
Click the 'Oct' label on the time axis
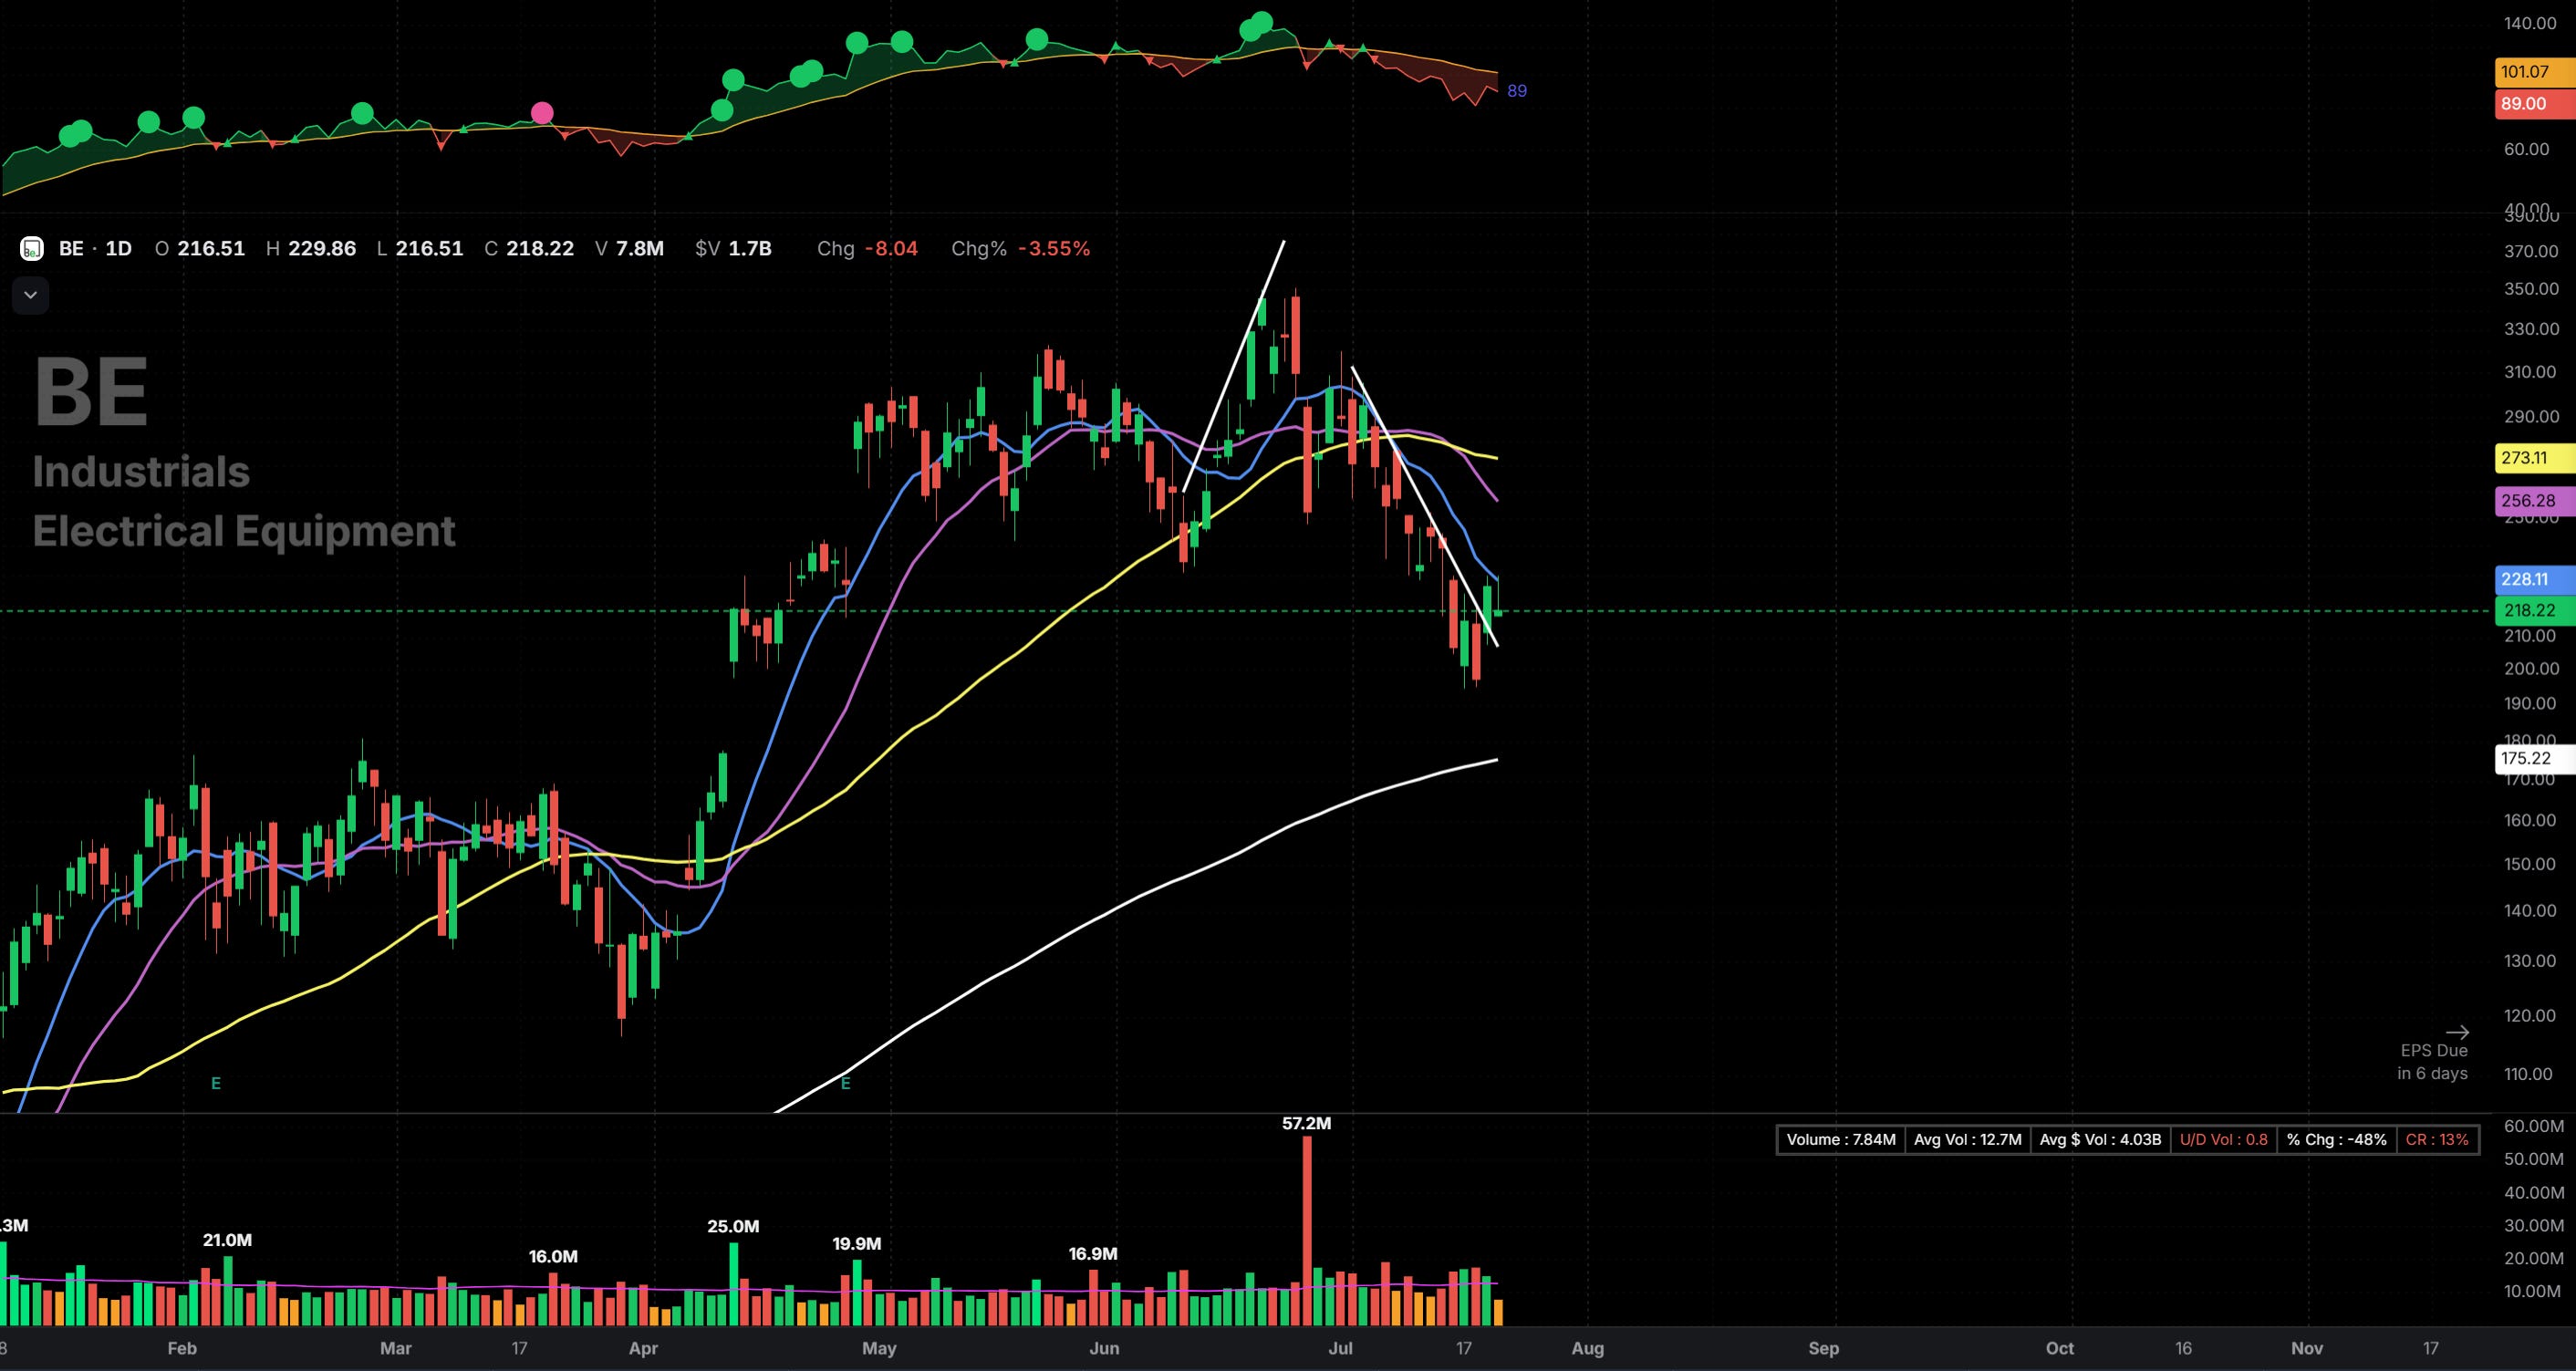coord(2060,1348)
